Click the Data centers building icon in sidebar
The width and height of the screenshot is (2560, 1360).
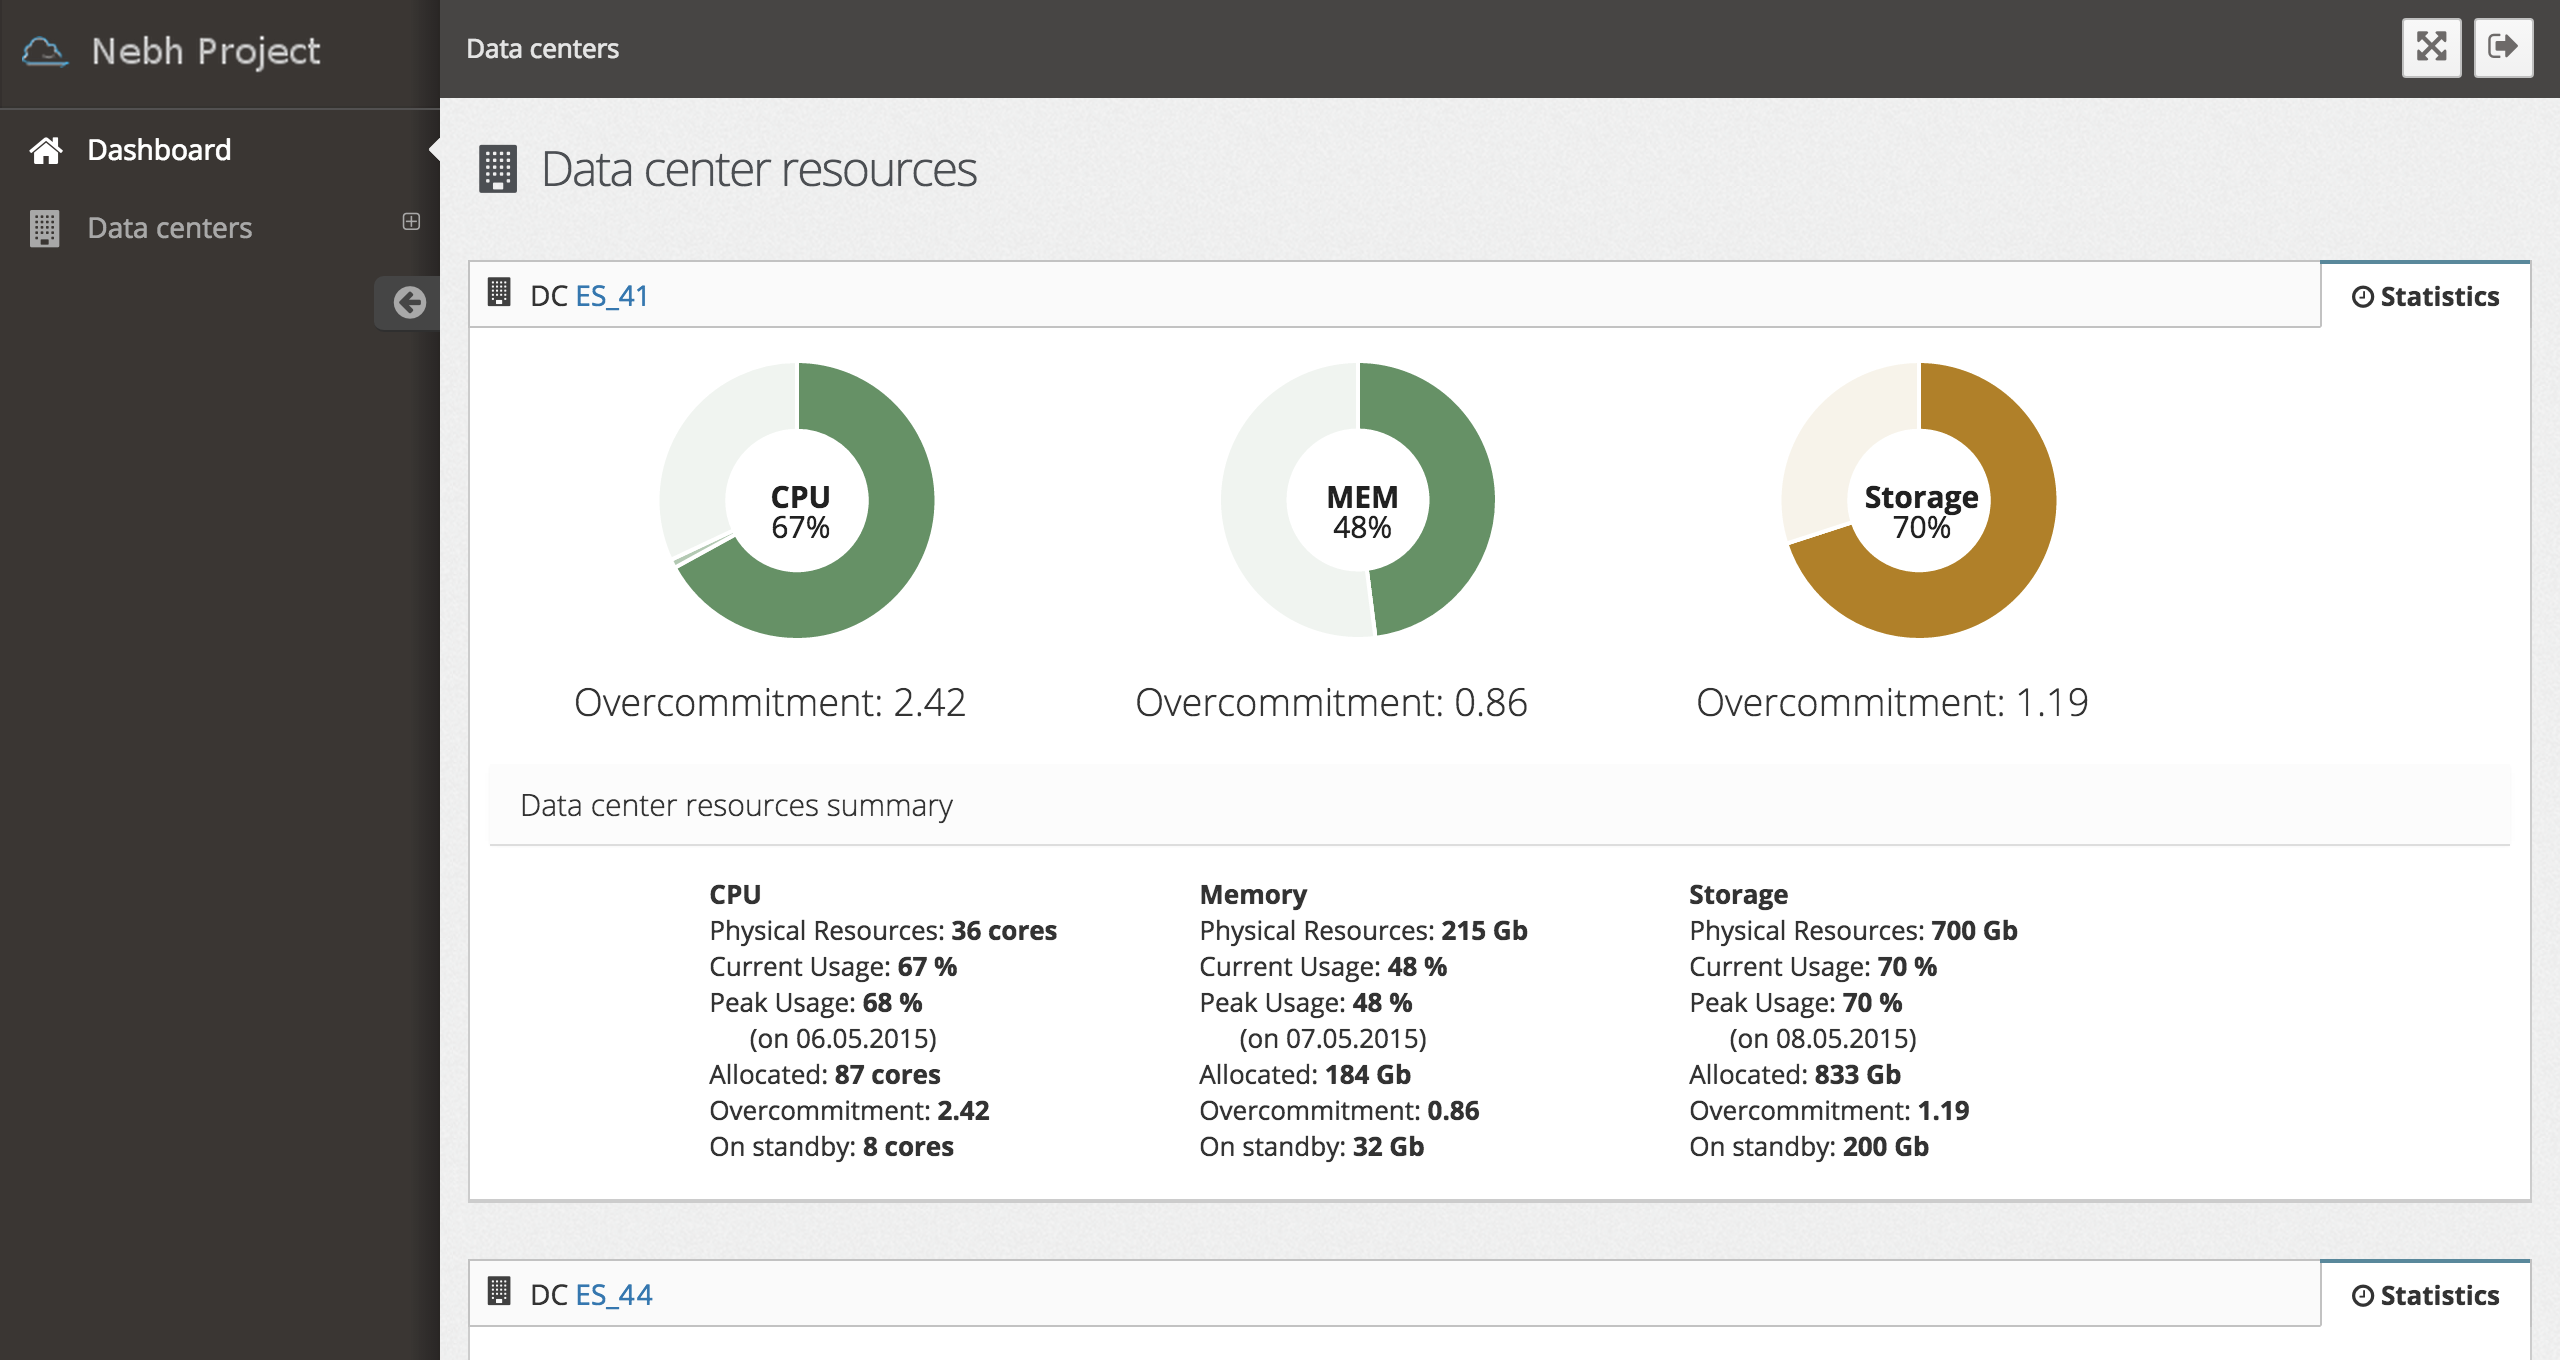point(44,228)
